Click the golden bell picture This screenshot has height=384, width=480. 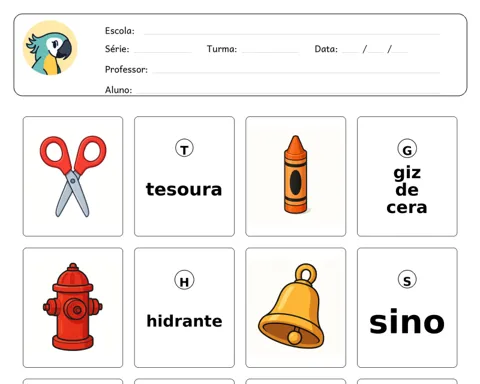291,306
